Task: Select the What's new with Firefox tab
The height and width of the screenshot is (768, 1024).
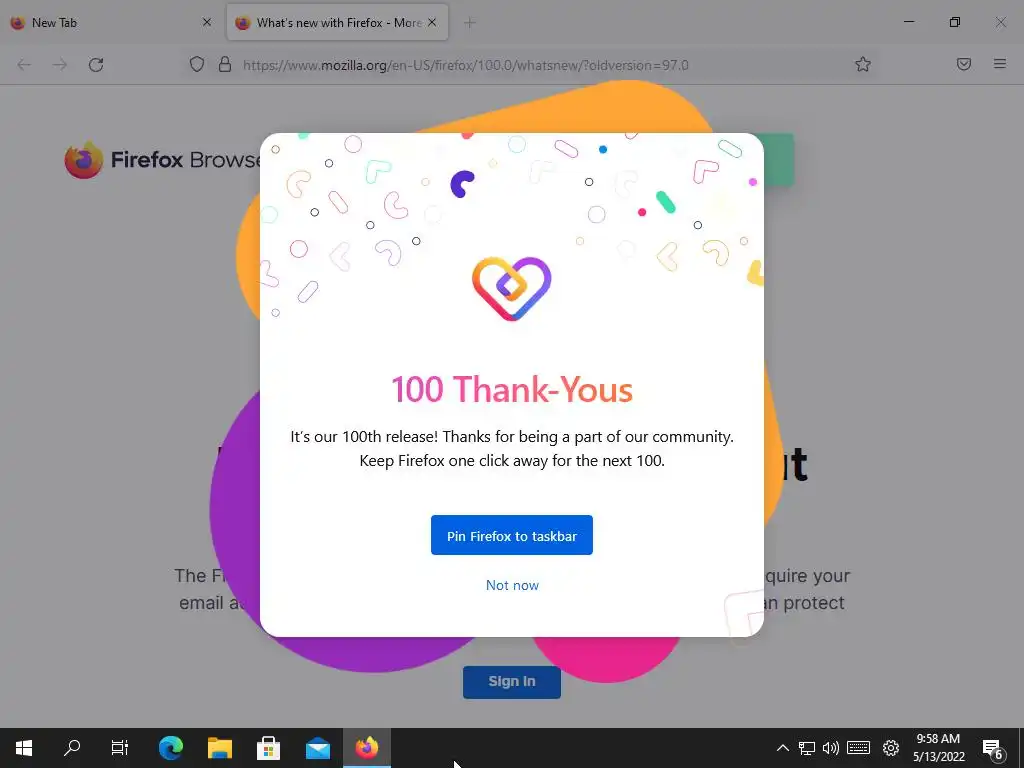Action: point(328,23)
